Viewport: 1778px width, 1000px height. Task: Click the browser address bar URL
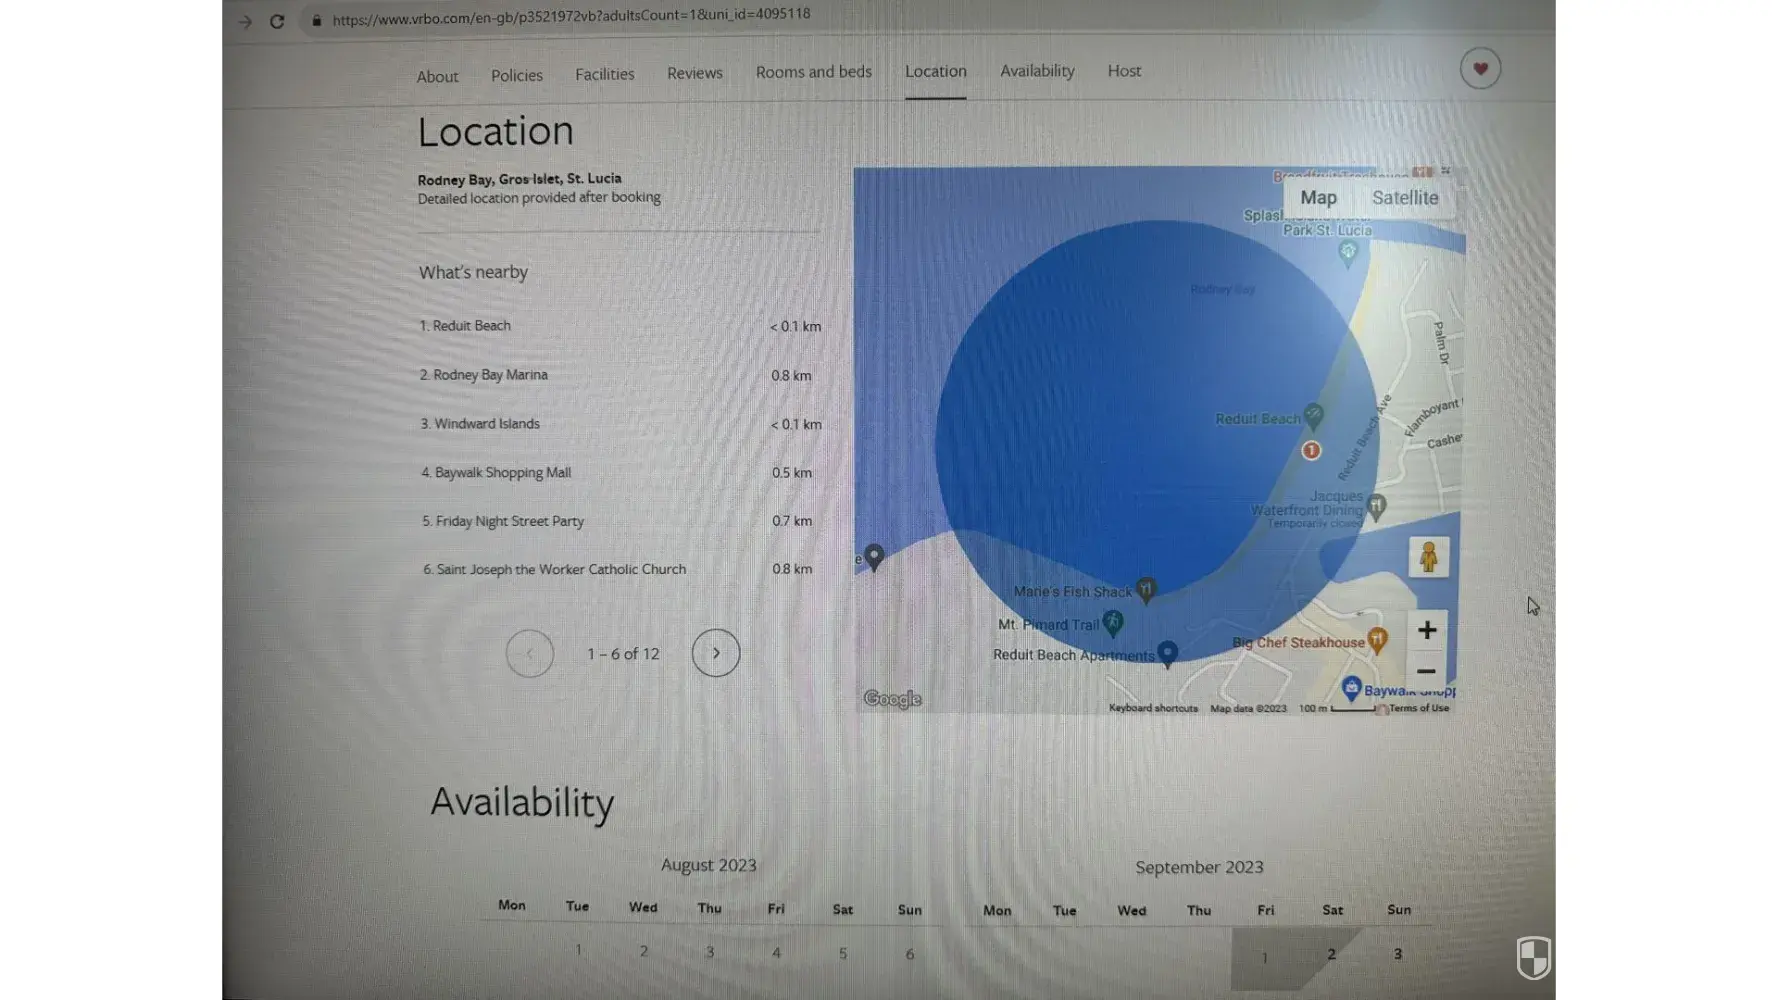[x=571, y=16]
